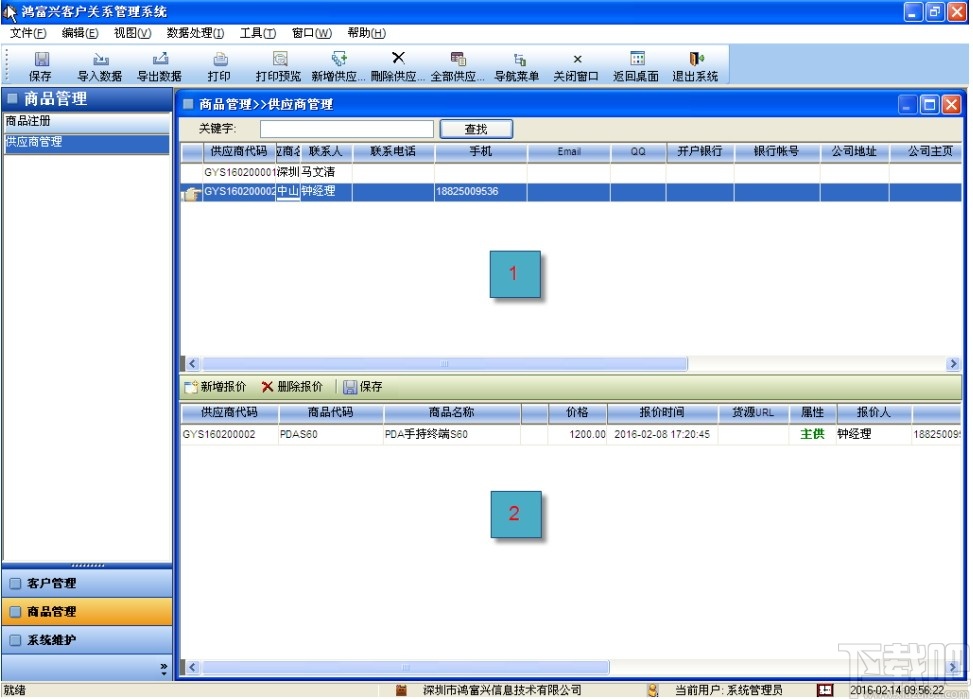Switch to the 系统维护 panel
Image resolution: width=973 pixels, height=699 pixels.
[87, 641]
